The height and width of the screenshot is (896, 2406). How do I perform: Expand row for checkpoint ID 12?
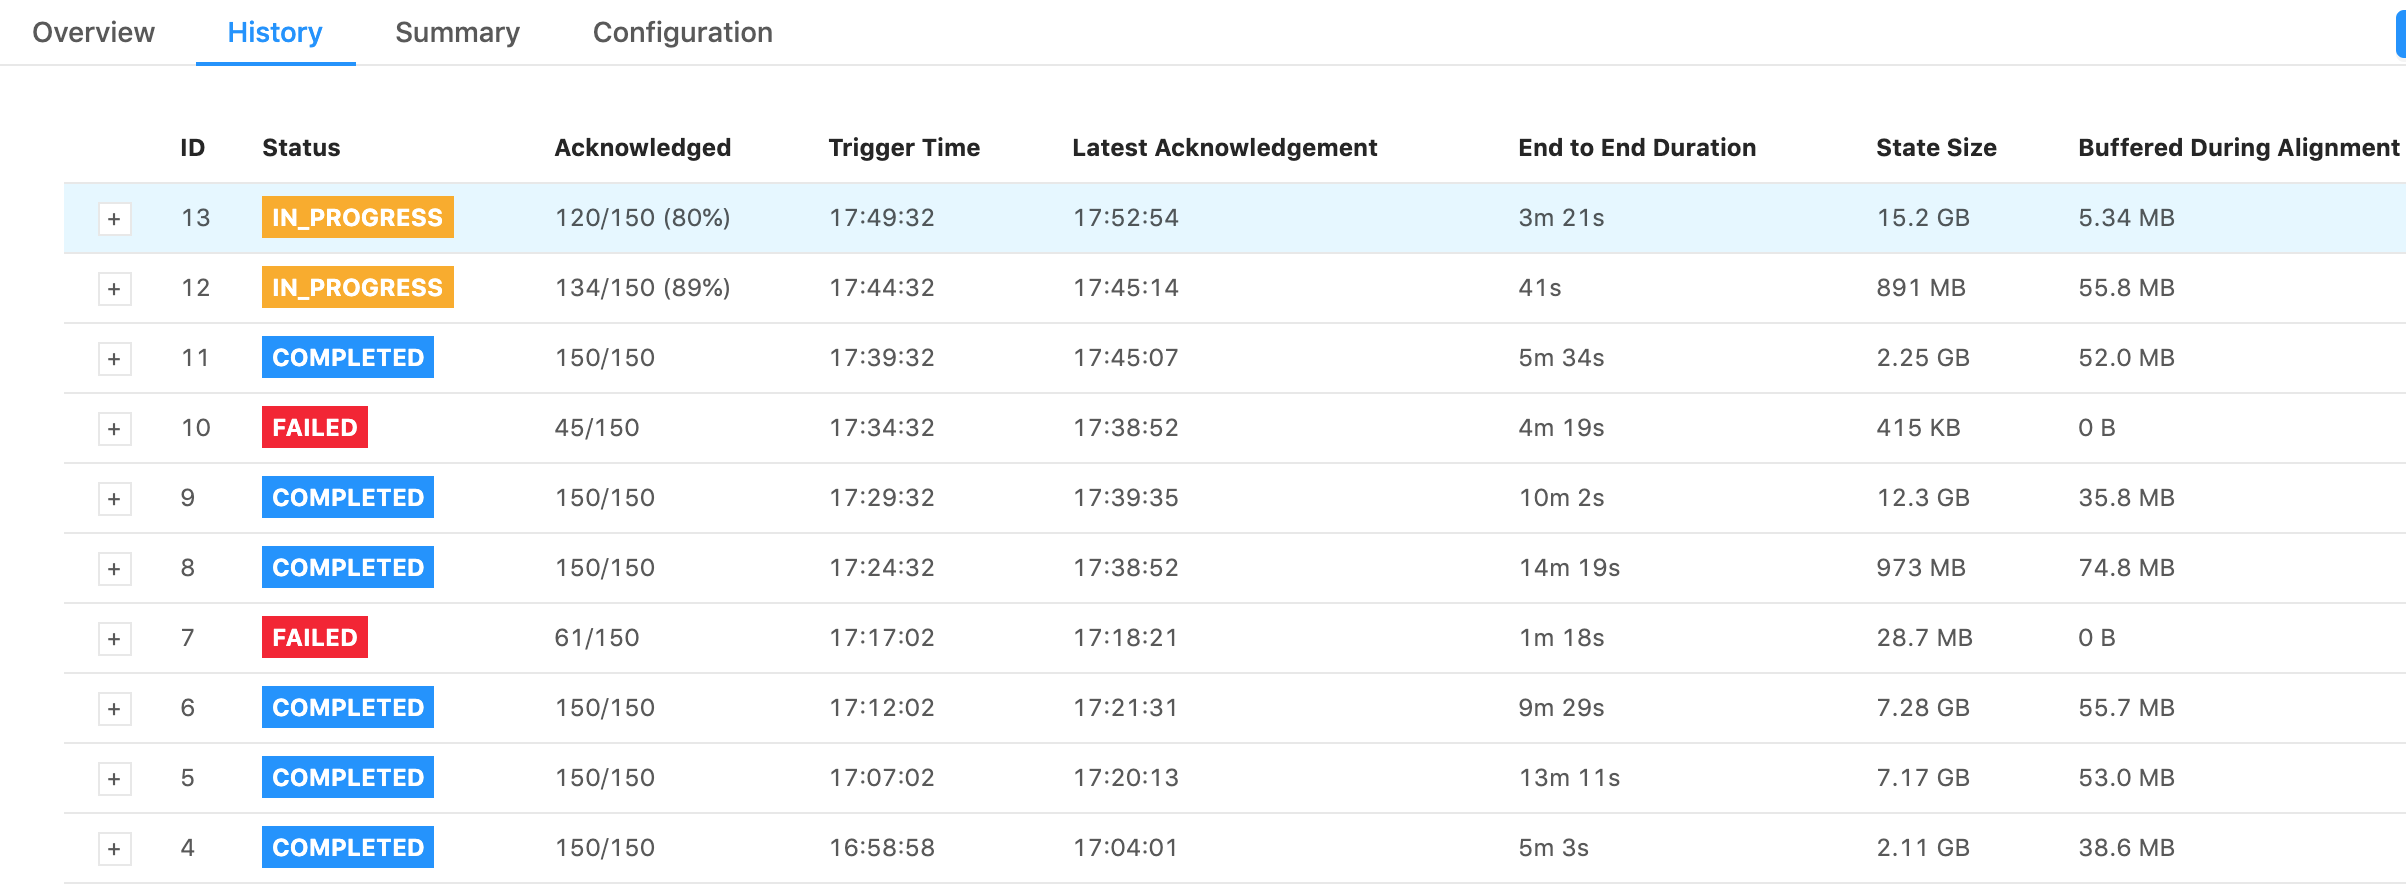114,289
